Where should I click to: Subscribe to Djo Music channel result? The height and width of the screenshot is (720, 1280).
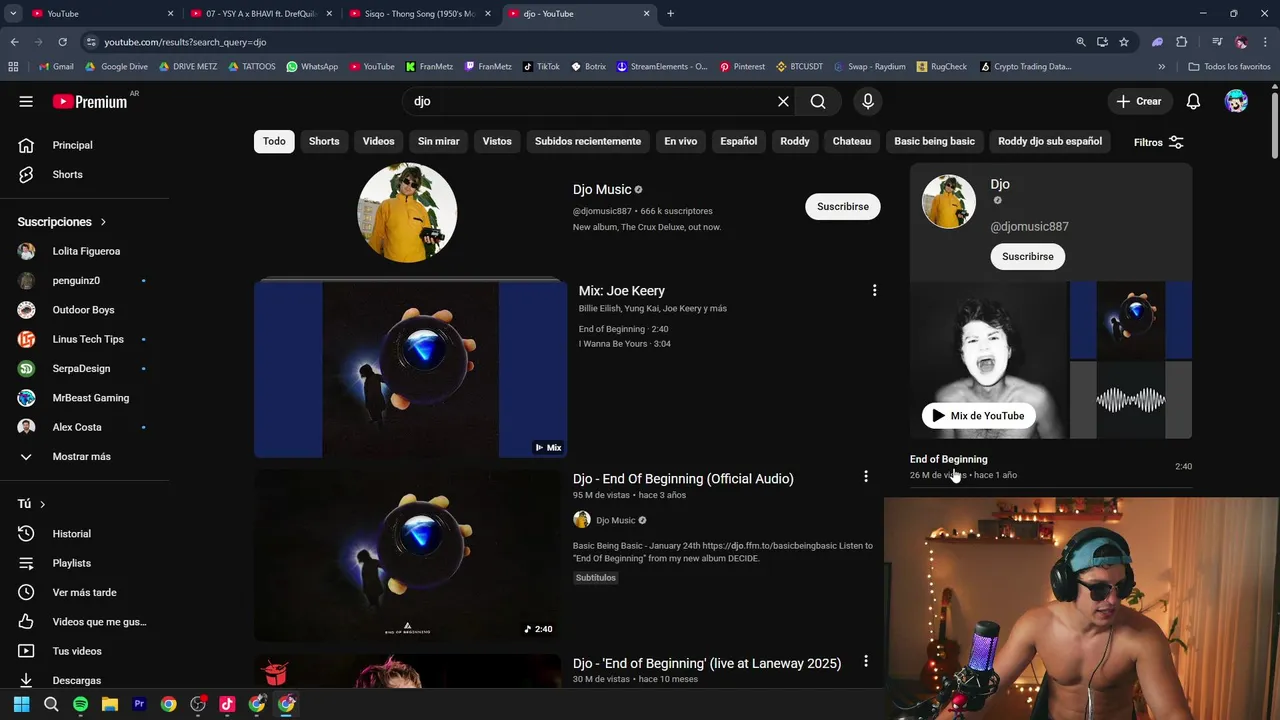(x=842, y=206)
